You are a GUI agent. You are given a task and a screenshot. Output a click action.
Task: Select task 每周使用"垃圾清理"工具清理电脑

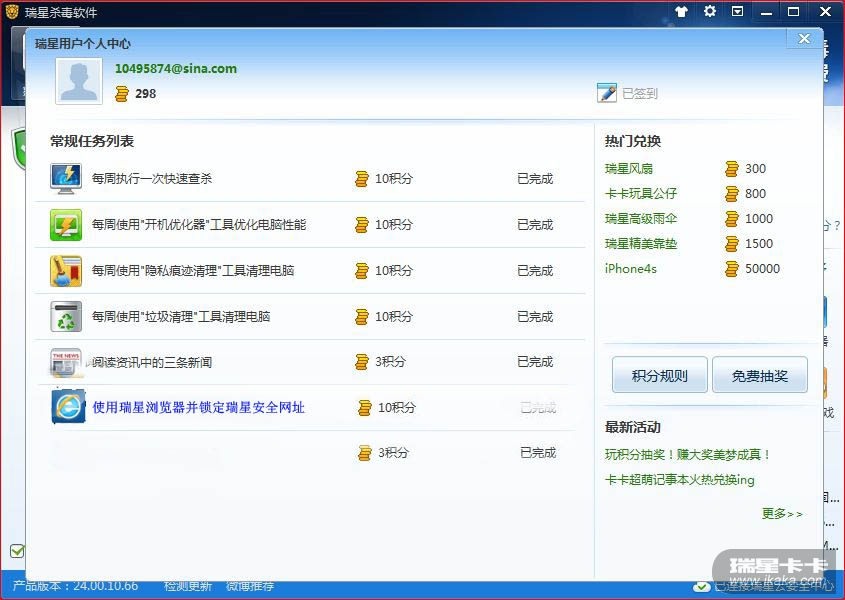[181, 316]
